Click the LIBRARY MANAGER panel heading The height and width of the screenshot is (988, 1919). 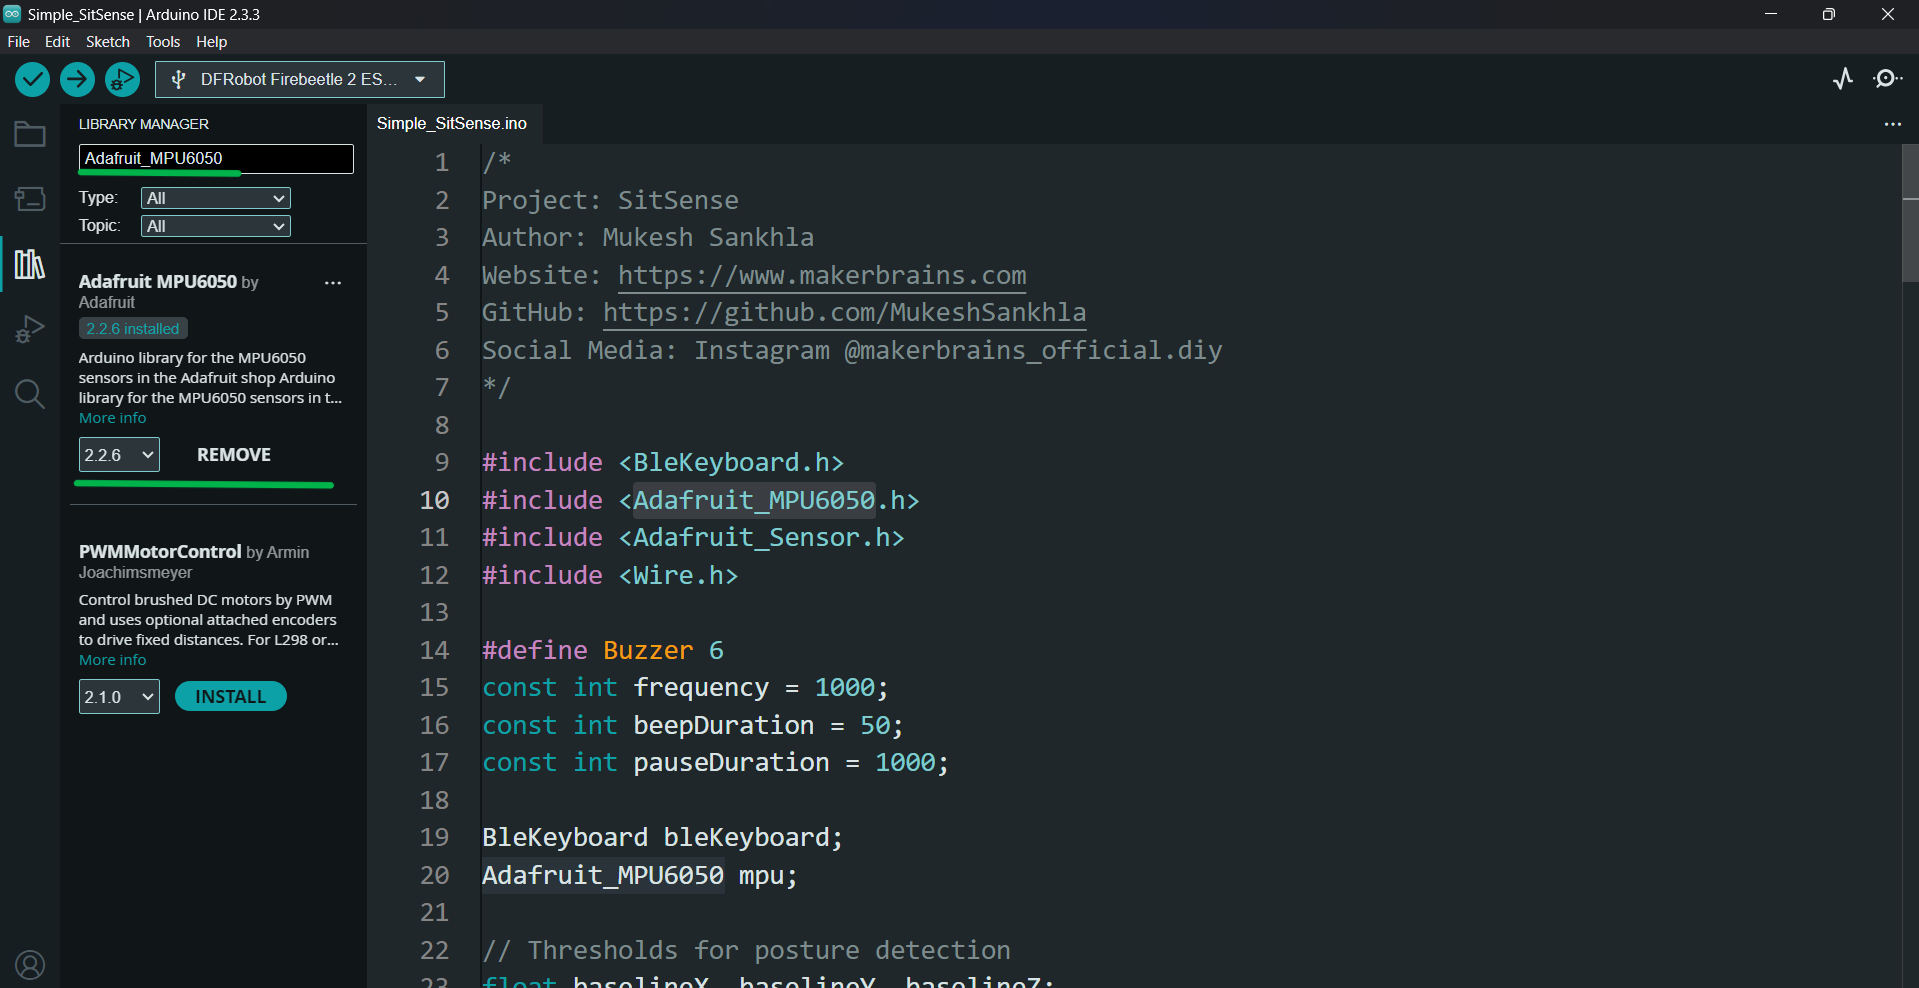pyautogui.click(x=144, y=124)
